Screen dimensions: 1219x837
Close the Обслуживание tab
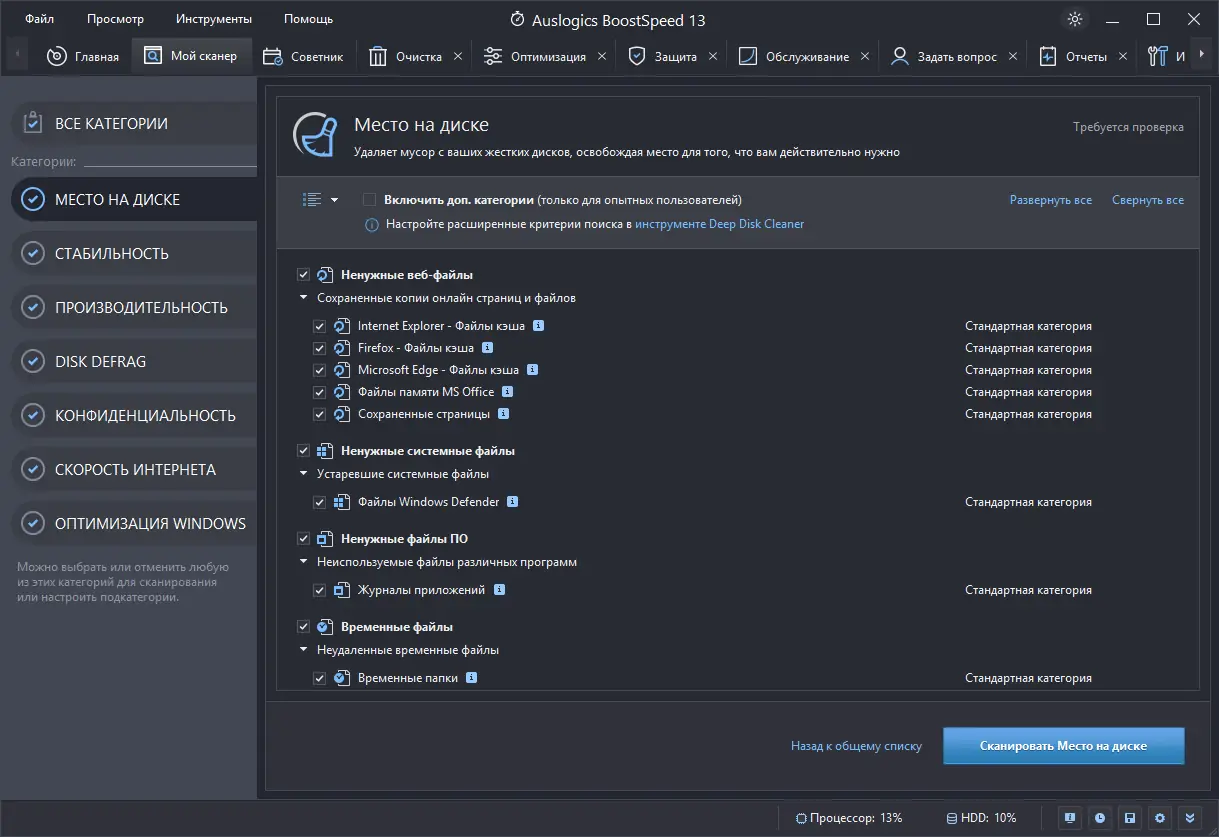pyautogui.click(x=865, y=57)
